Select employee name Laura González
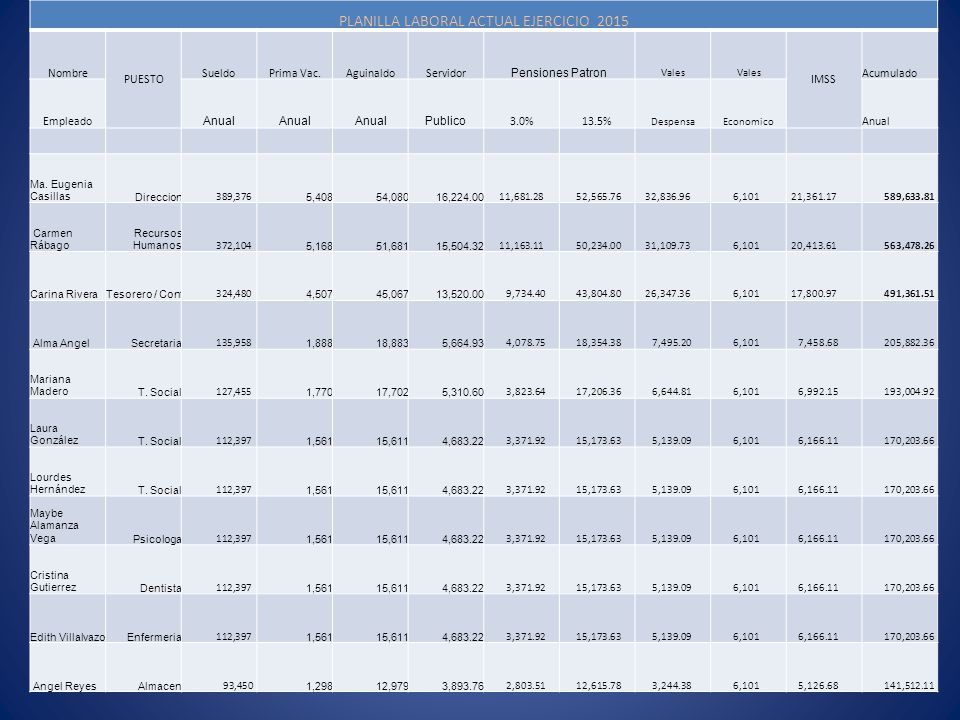This screenshot has width=960, height=720. [54, 434]
